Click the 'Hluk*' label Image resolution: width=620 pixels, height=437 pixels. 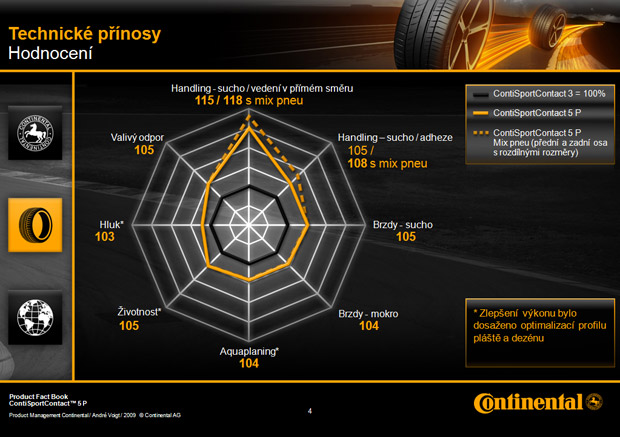112,225
